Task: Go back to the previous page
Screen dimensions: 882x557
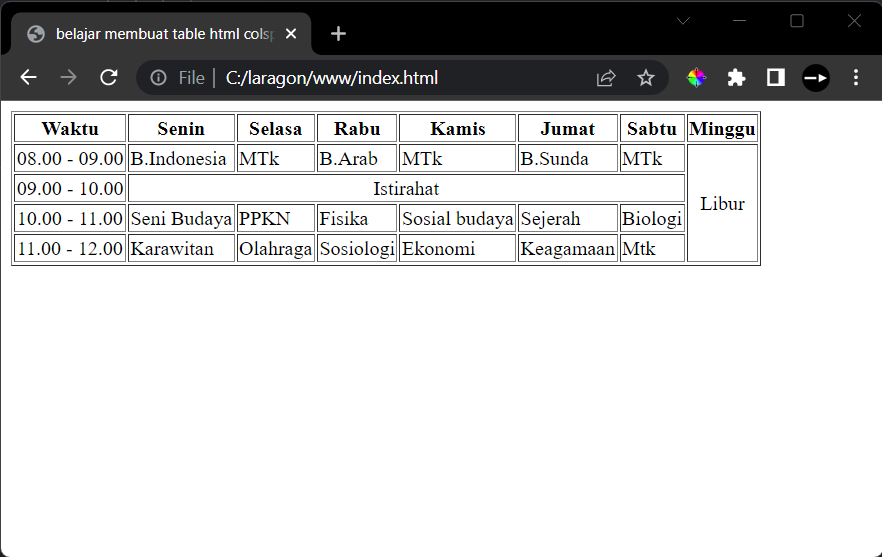Action: [28, 78]
